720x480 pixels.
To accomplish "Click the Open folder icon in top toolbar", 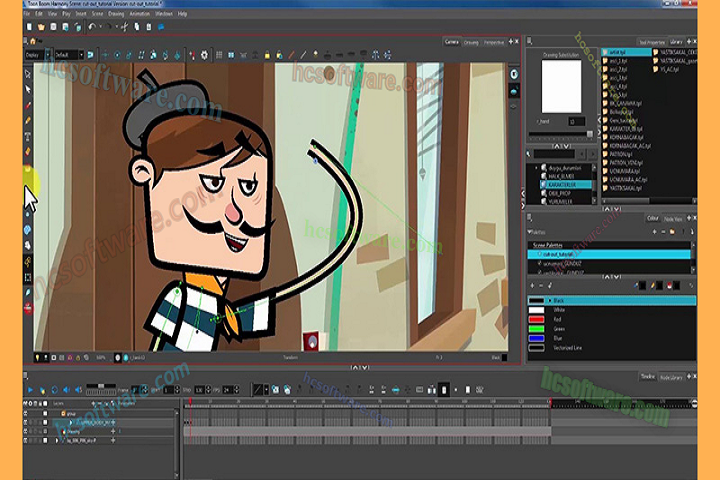I will [41, 27].
